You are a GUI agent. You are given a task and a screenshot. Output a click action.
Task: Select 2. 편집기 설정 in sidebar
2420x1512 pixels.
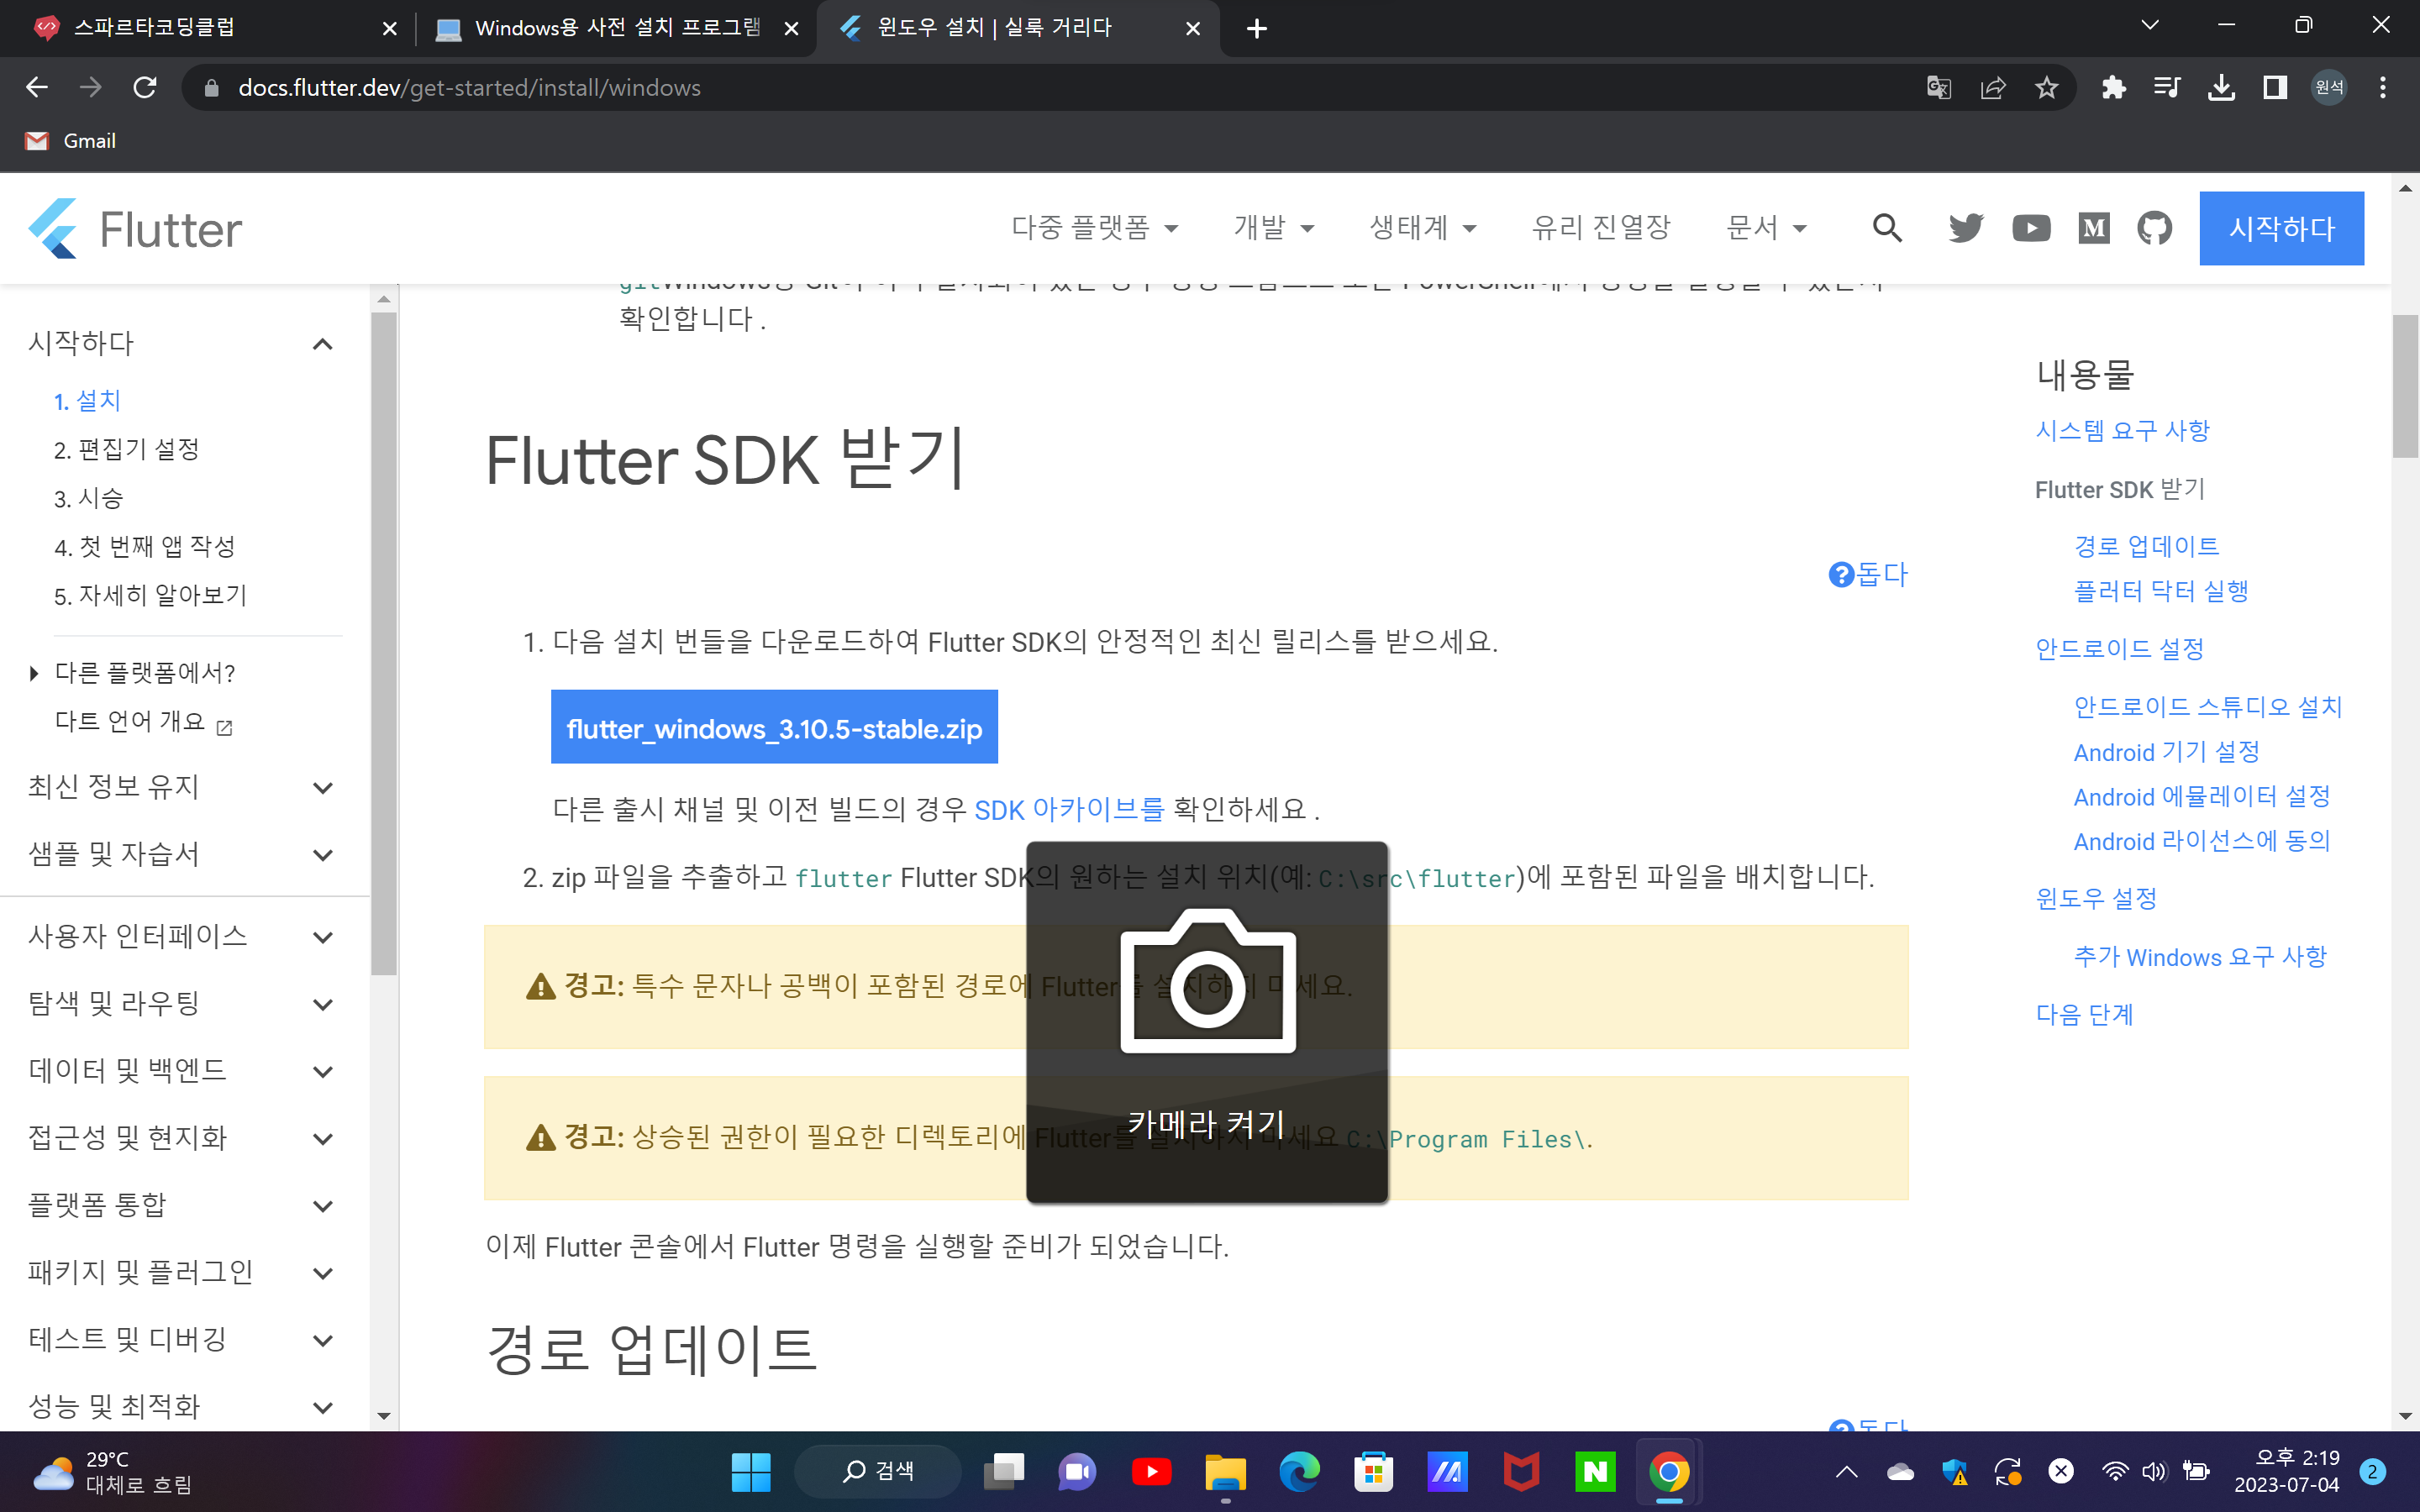coord(127,449)
